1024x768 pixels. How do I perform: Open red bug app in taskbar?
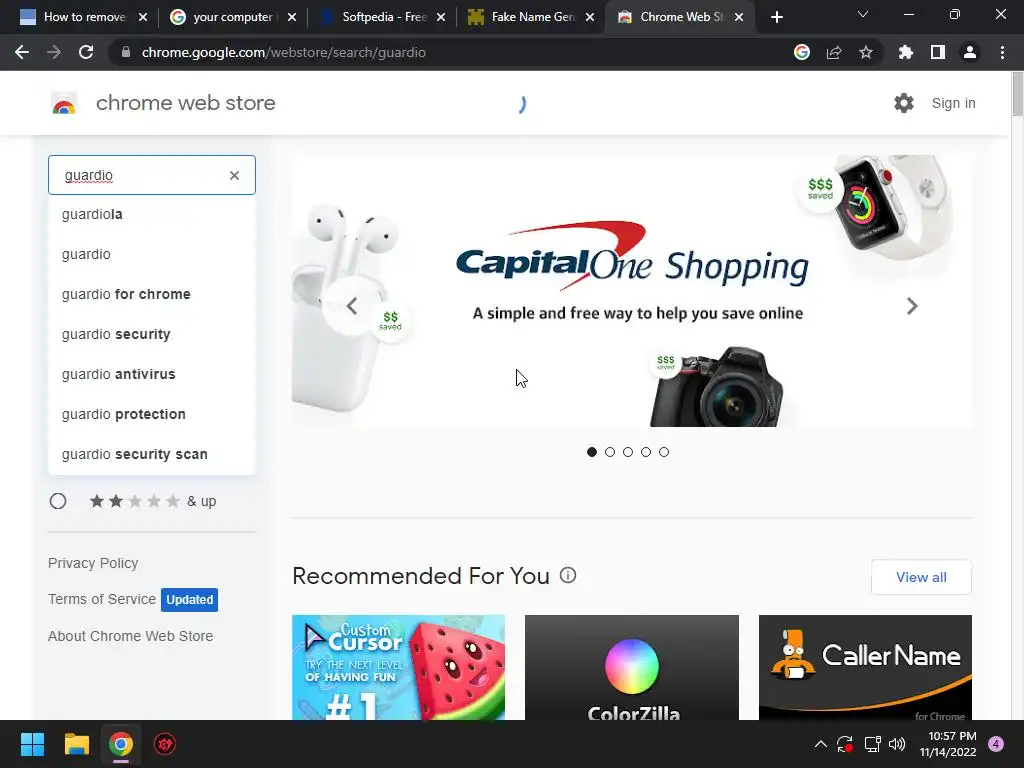tap(165, 744)
